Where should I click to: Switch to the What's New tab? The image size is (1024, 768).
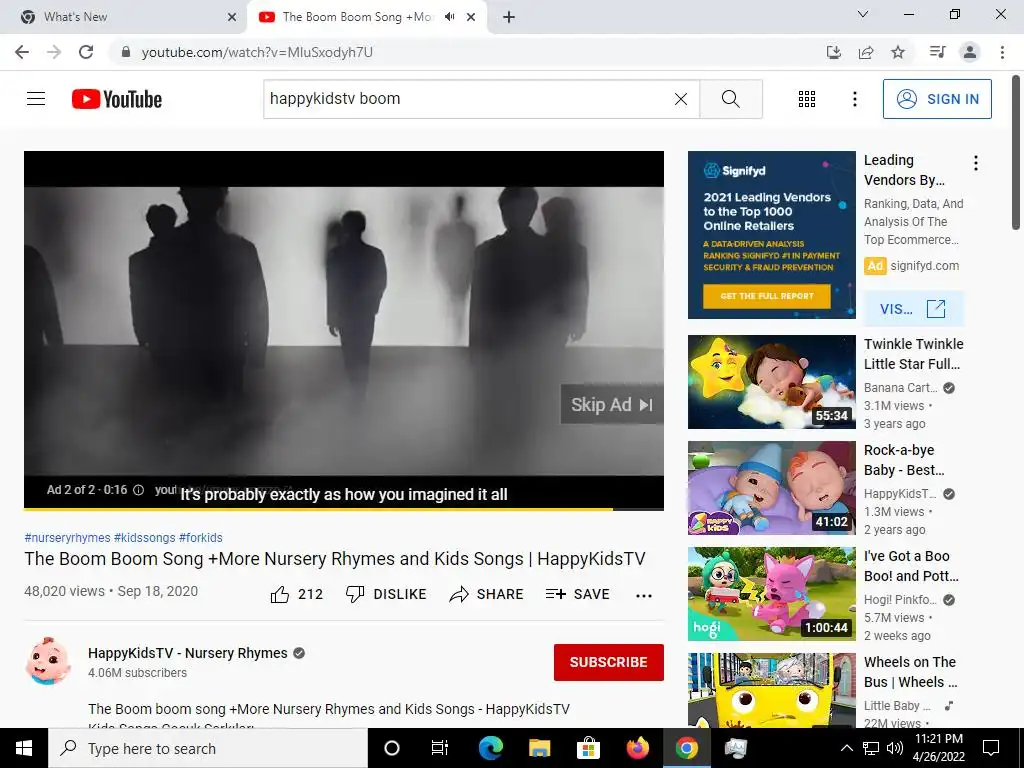123,17
